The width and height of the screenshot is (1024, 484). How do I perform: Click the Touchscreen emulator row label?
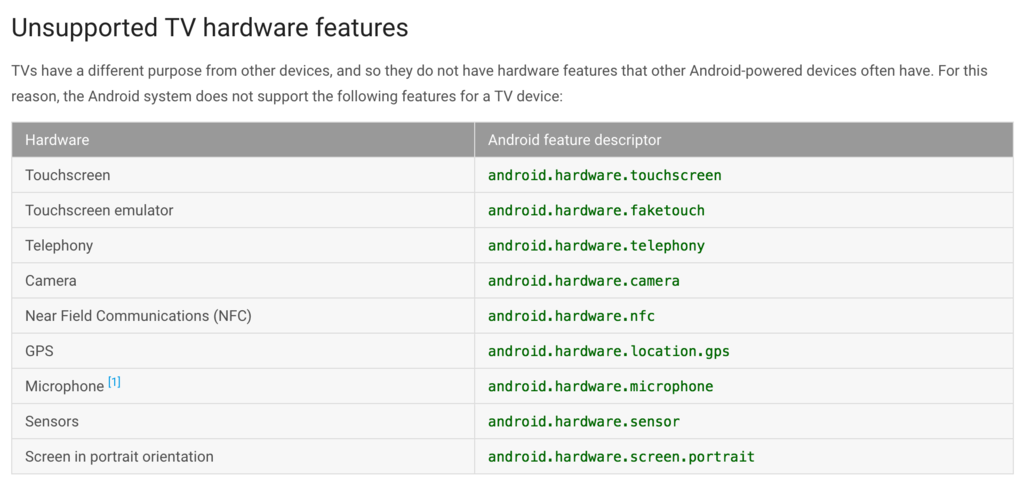[99, 210]
